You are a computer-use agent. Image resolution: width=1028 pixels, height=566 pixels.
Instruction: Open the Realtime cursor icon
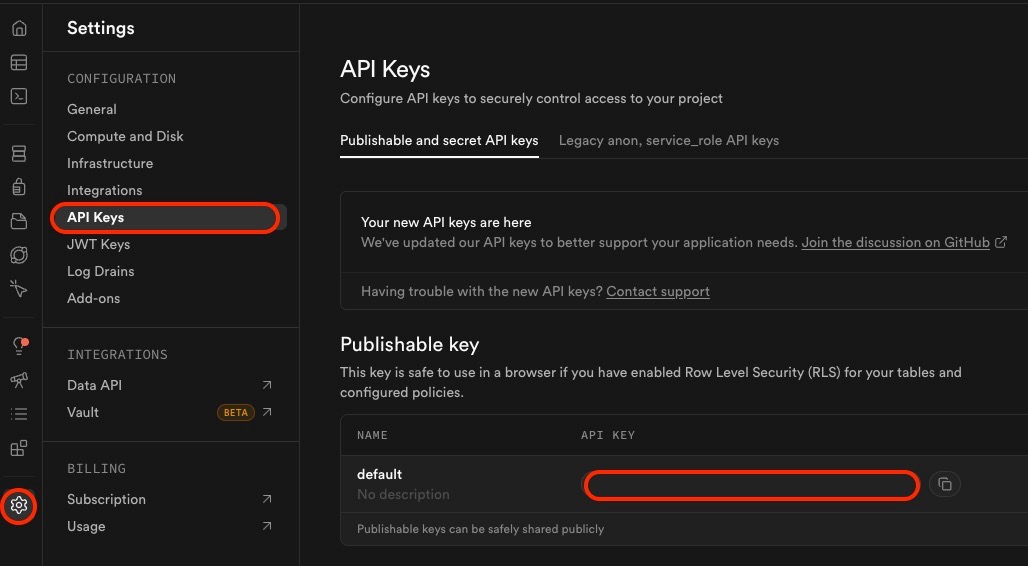pyautogui.click(x=19, y=289)
